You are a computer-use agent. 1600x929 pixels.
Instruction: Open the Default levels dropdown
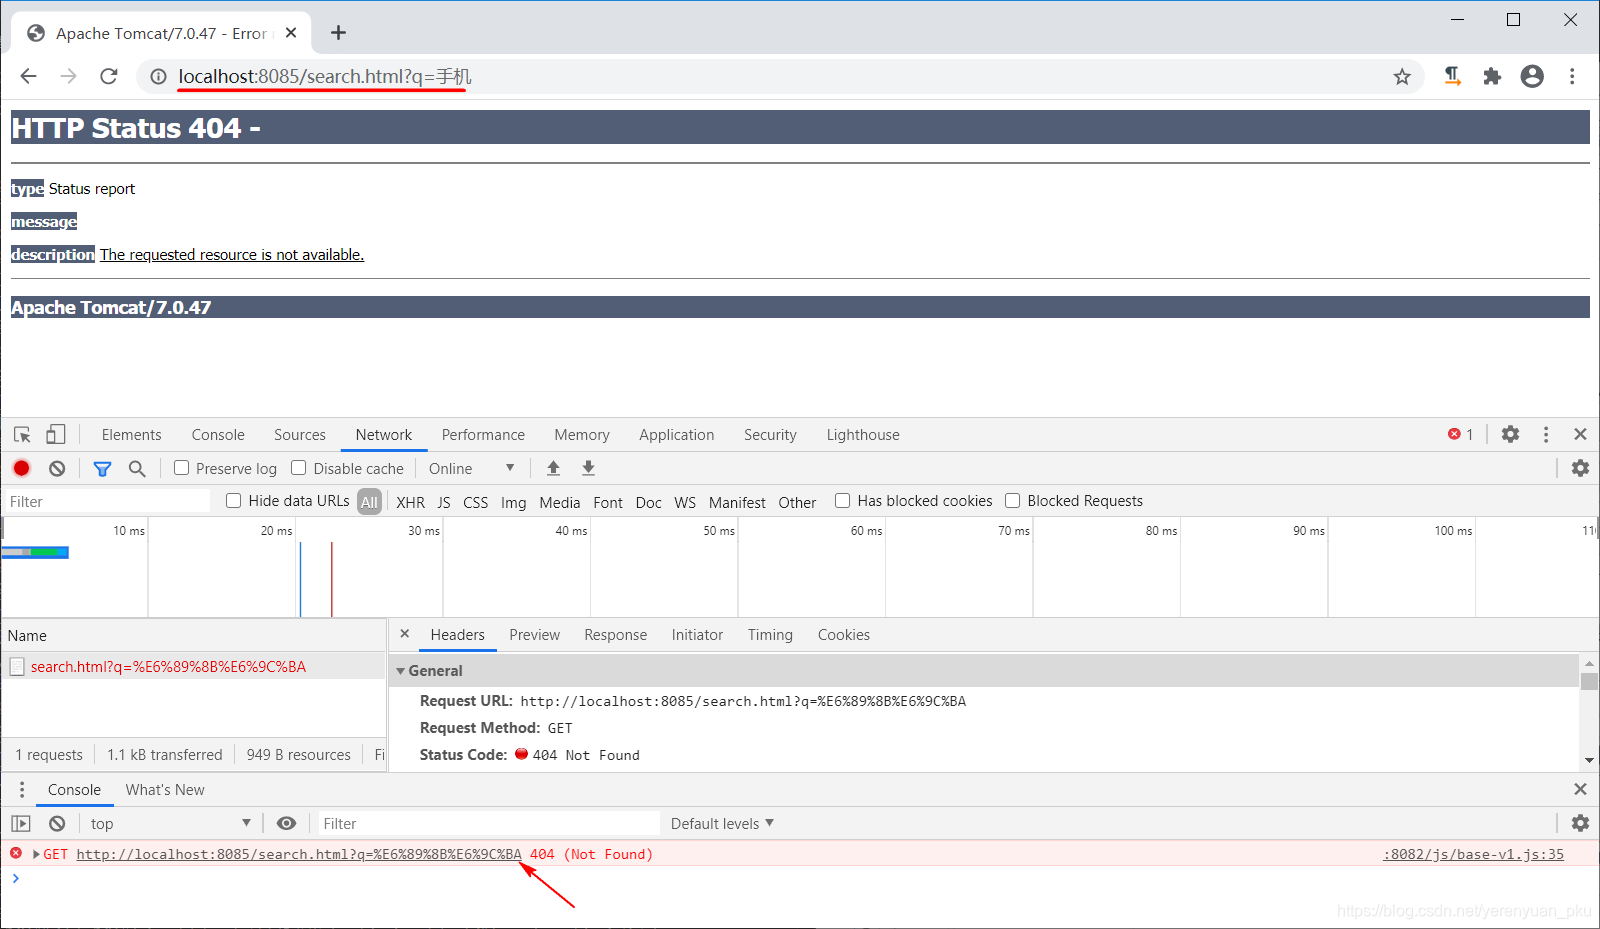coord(722,823)
